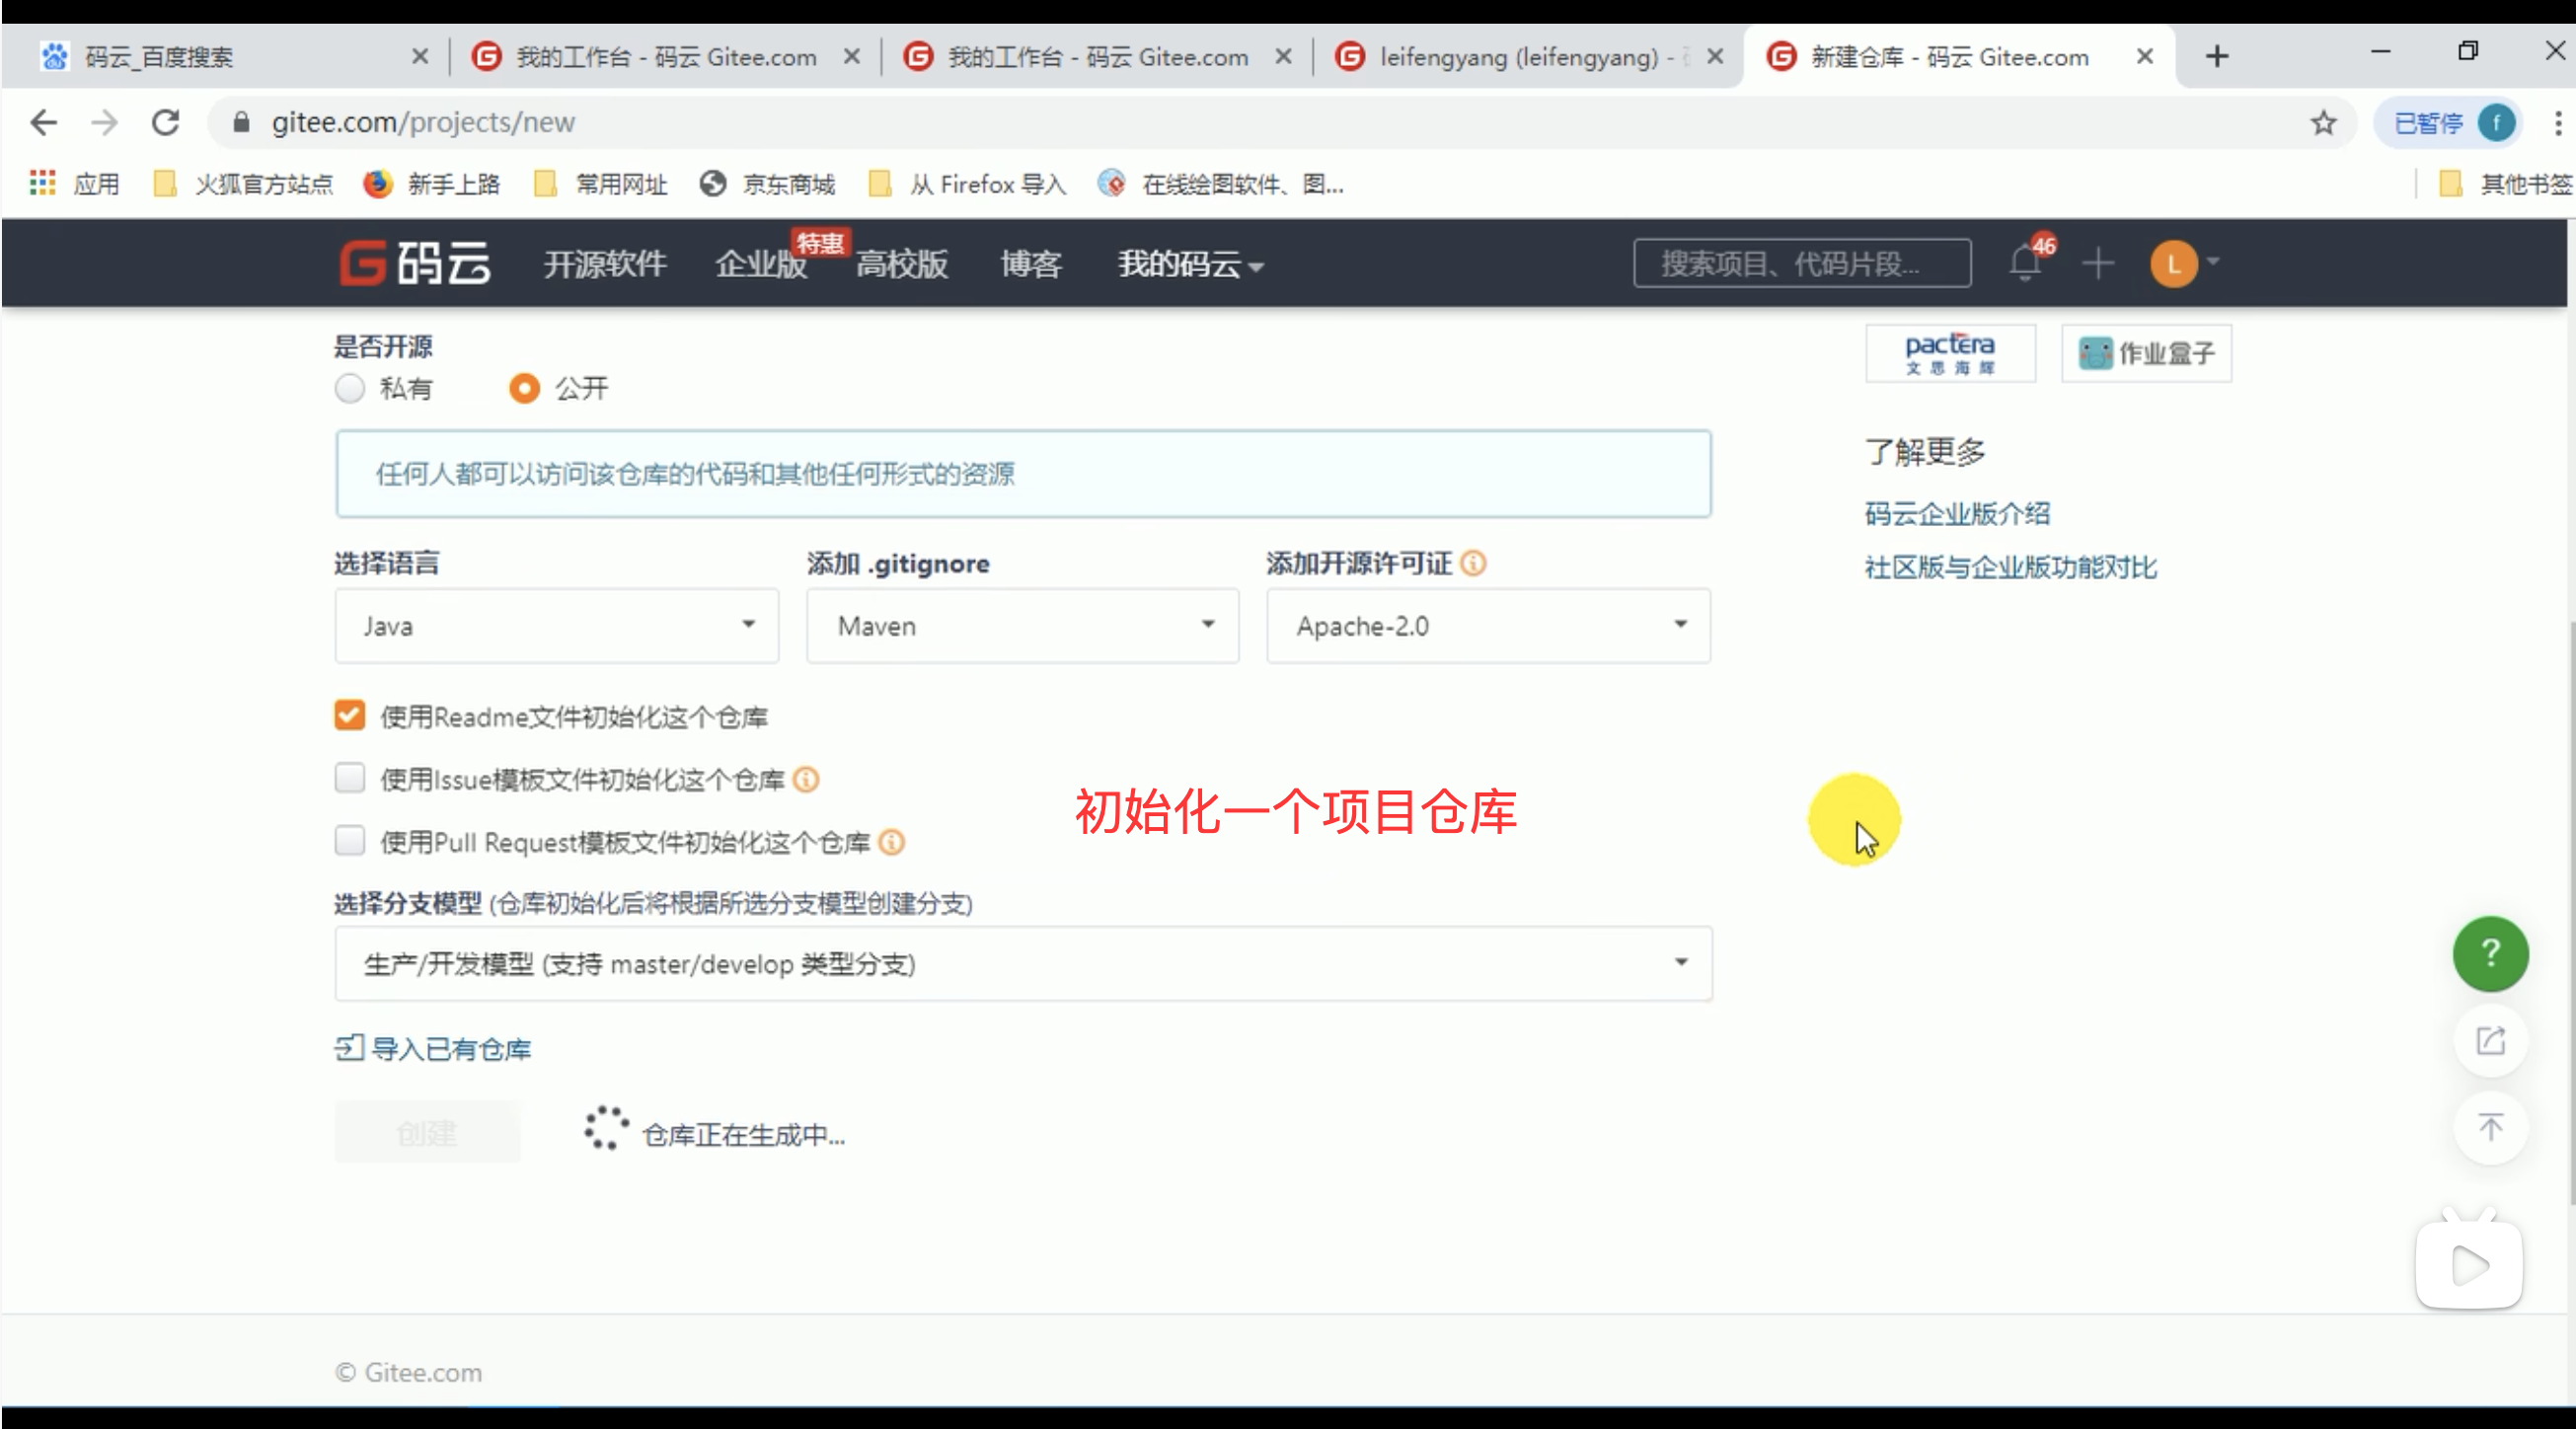
Task: Open the 开源软件 navigation menu item
Action: [x=604, y=264]
